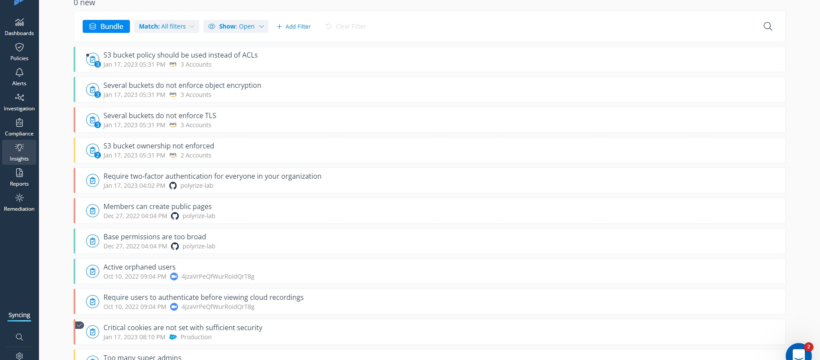The width and height of the screenshot is (820, 360).
Task: Click insight icon for Active orphaned users
Action: (x=93, y=272)
